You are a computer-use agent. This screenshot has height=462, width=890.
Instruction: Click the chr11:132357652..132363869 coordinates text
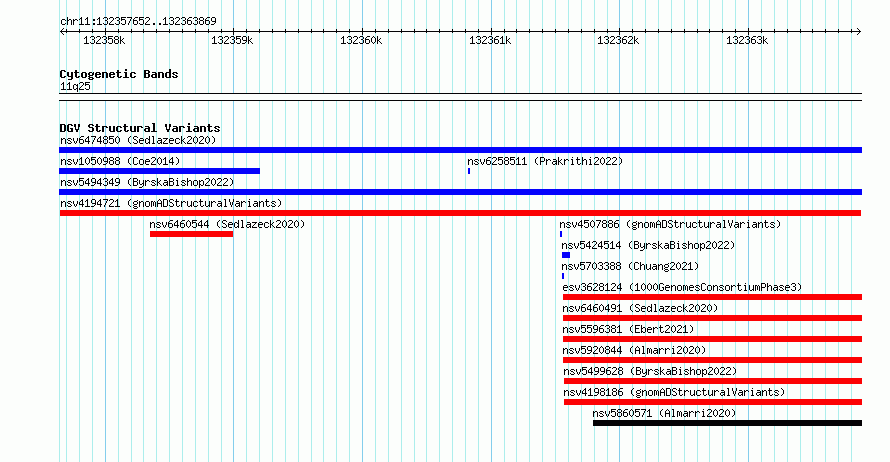138,22
